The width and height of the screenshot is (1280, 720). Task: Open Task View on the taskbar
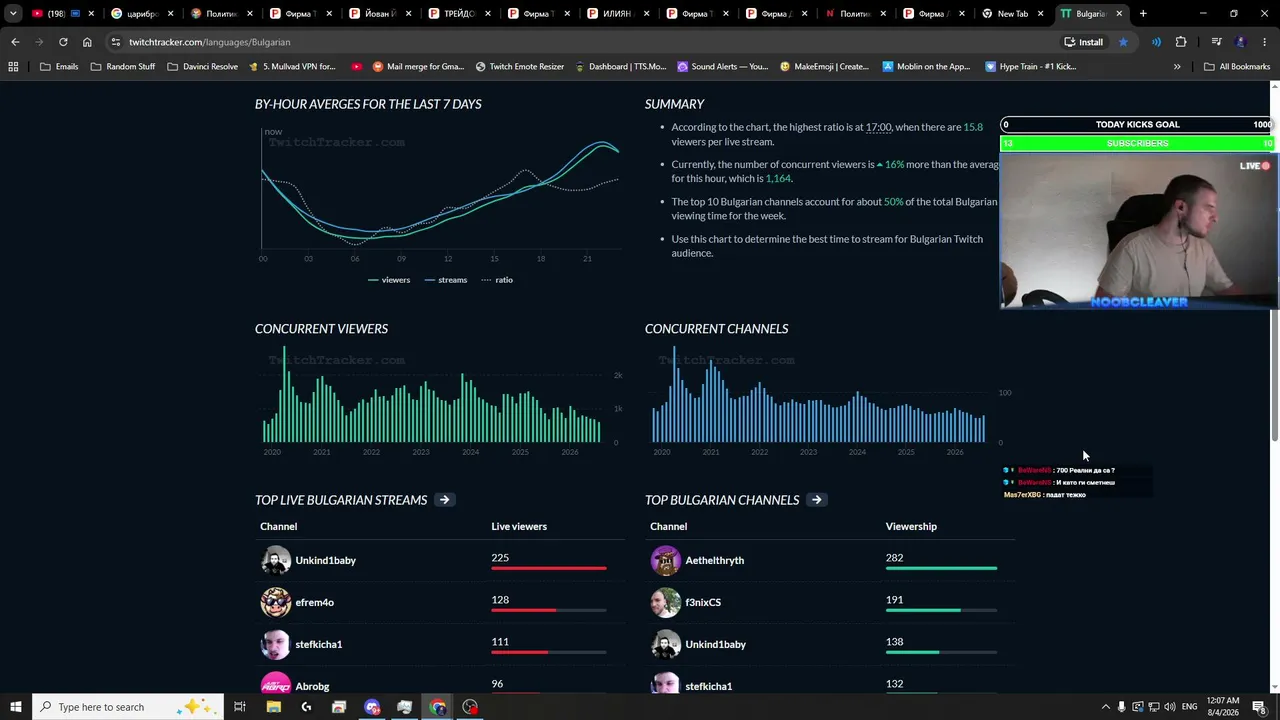[x=240, y=707]
